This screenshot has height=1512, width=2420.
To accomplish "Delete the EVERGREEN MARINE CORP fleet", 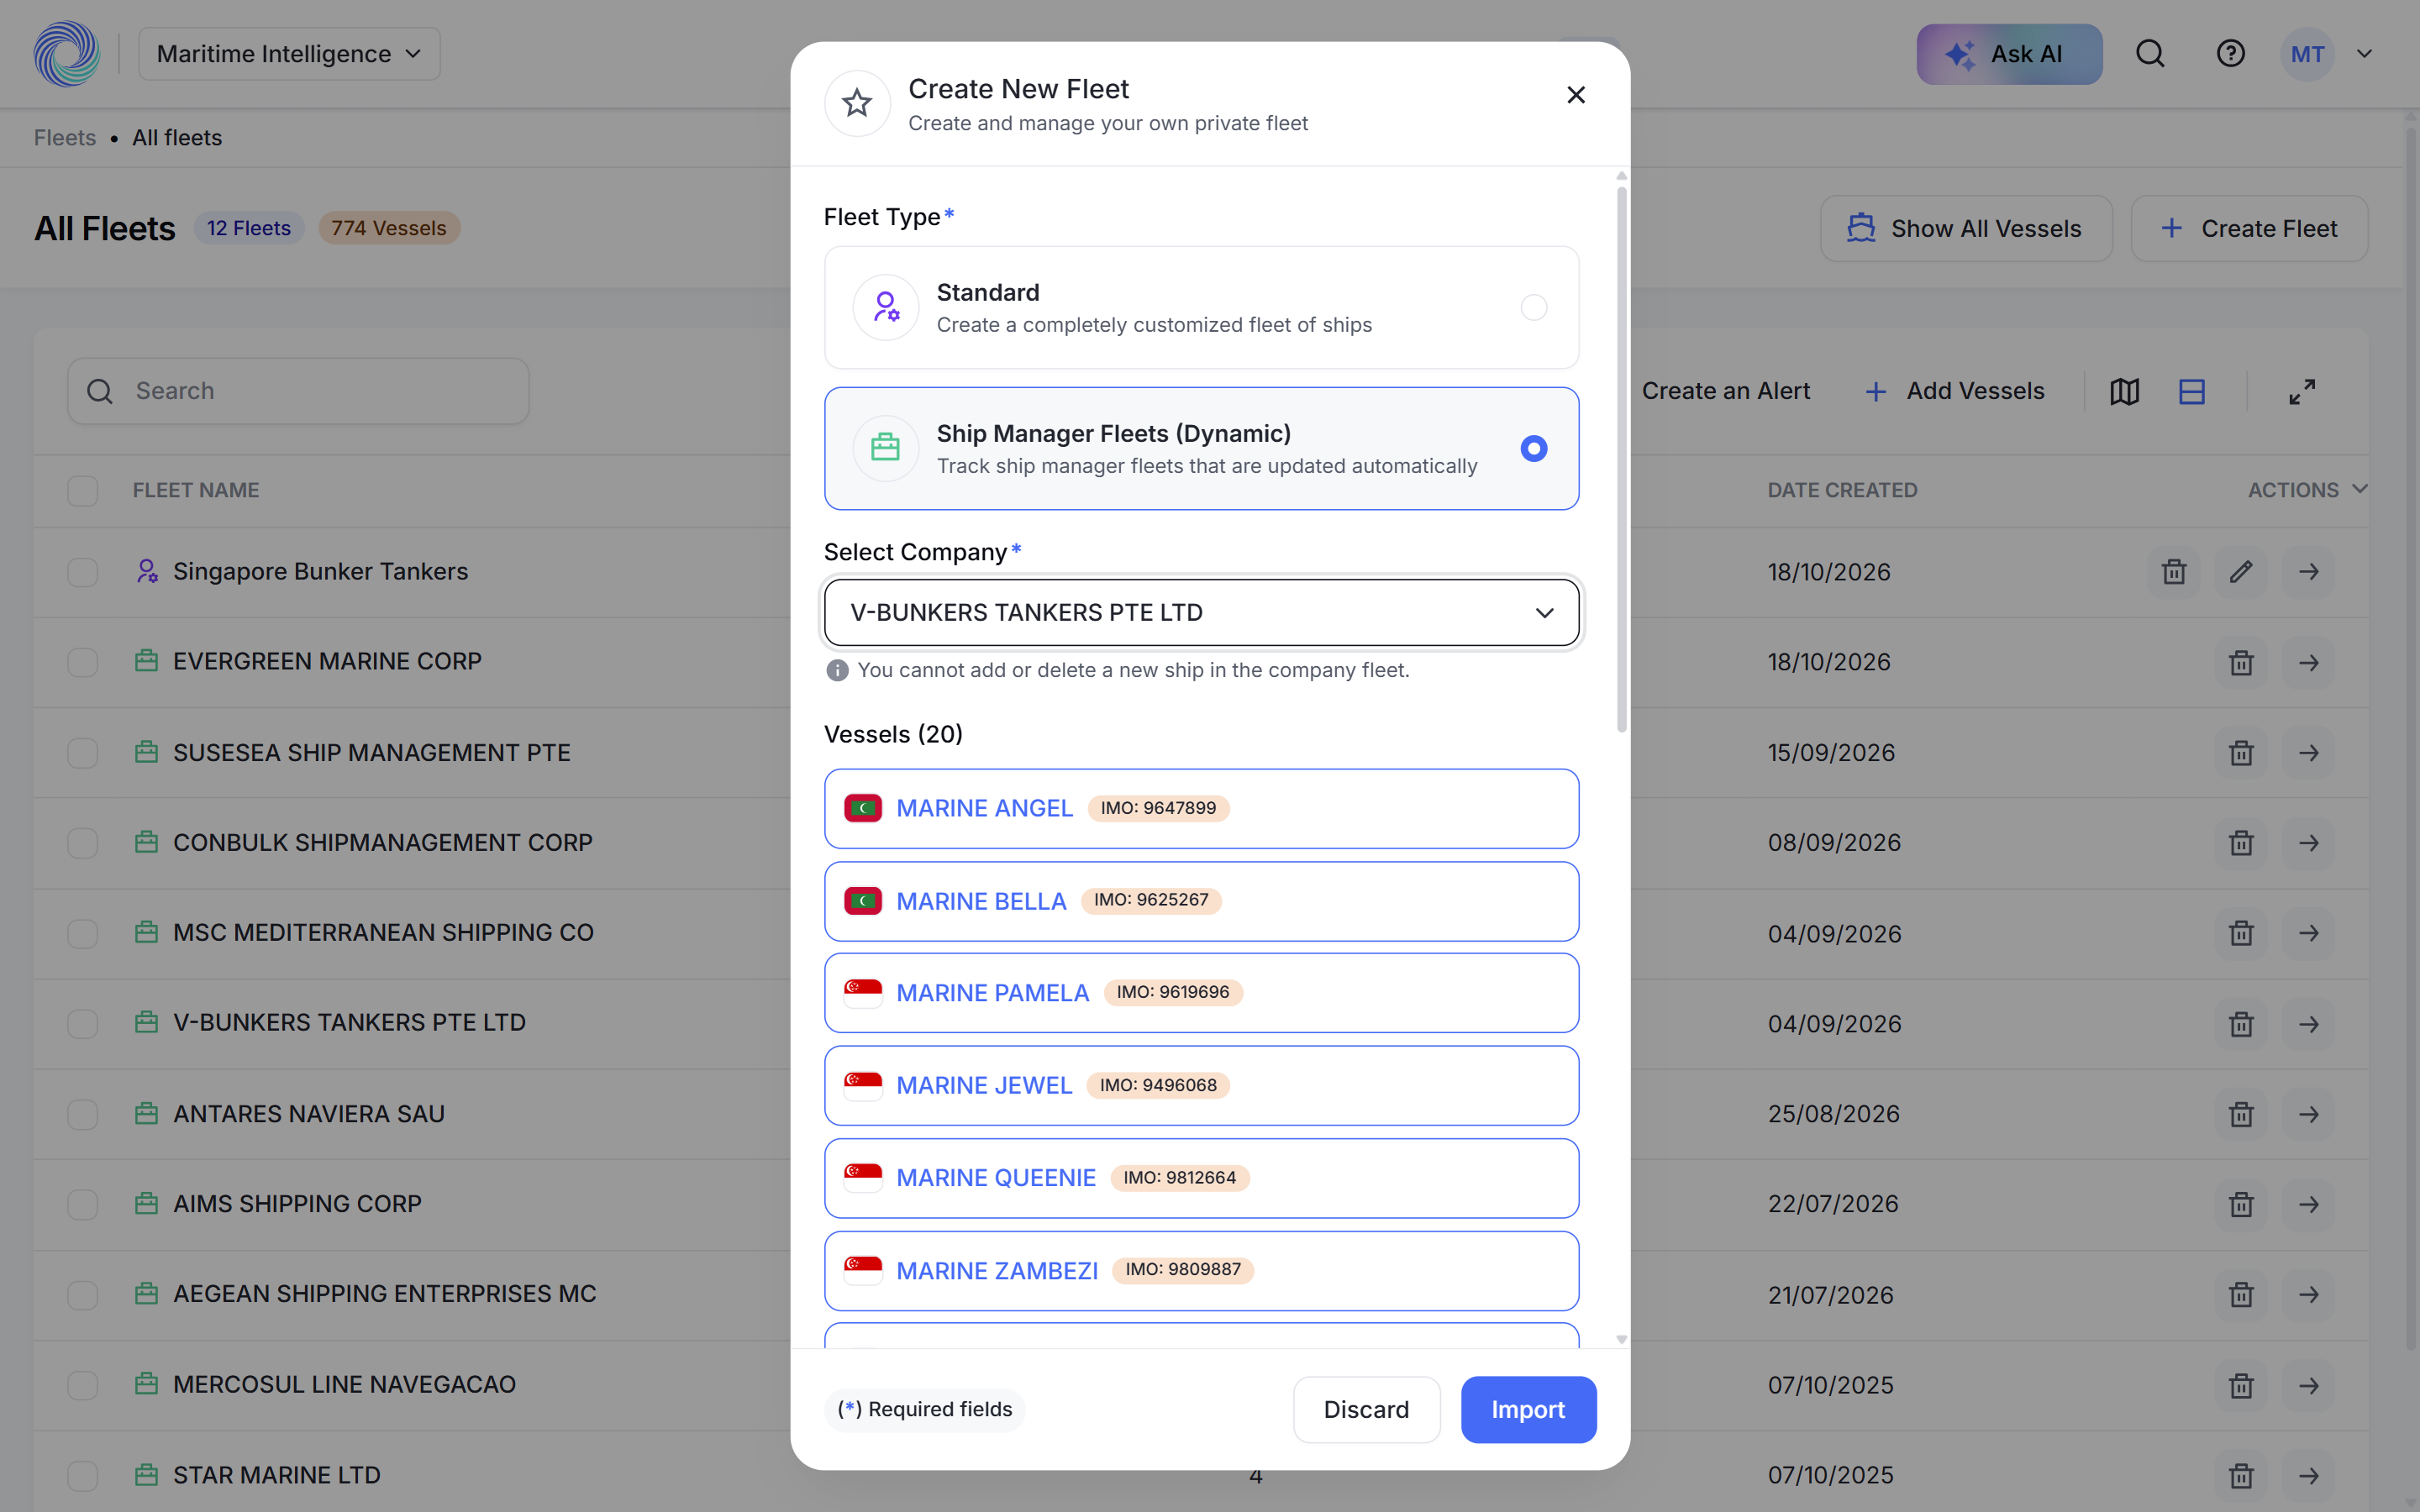I will point(2240,663).
